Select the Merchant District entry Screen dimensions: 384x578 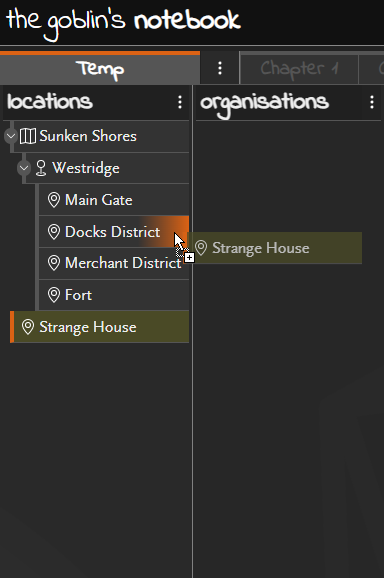(x=114, y=263)
